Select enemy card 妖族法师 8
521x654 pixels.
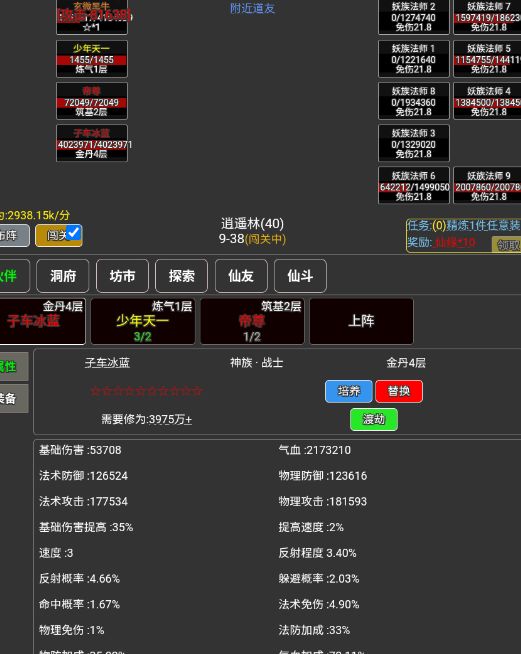point(414,101)
